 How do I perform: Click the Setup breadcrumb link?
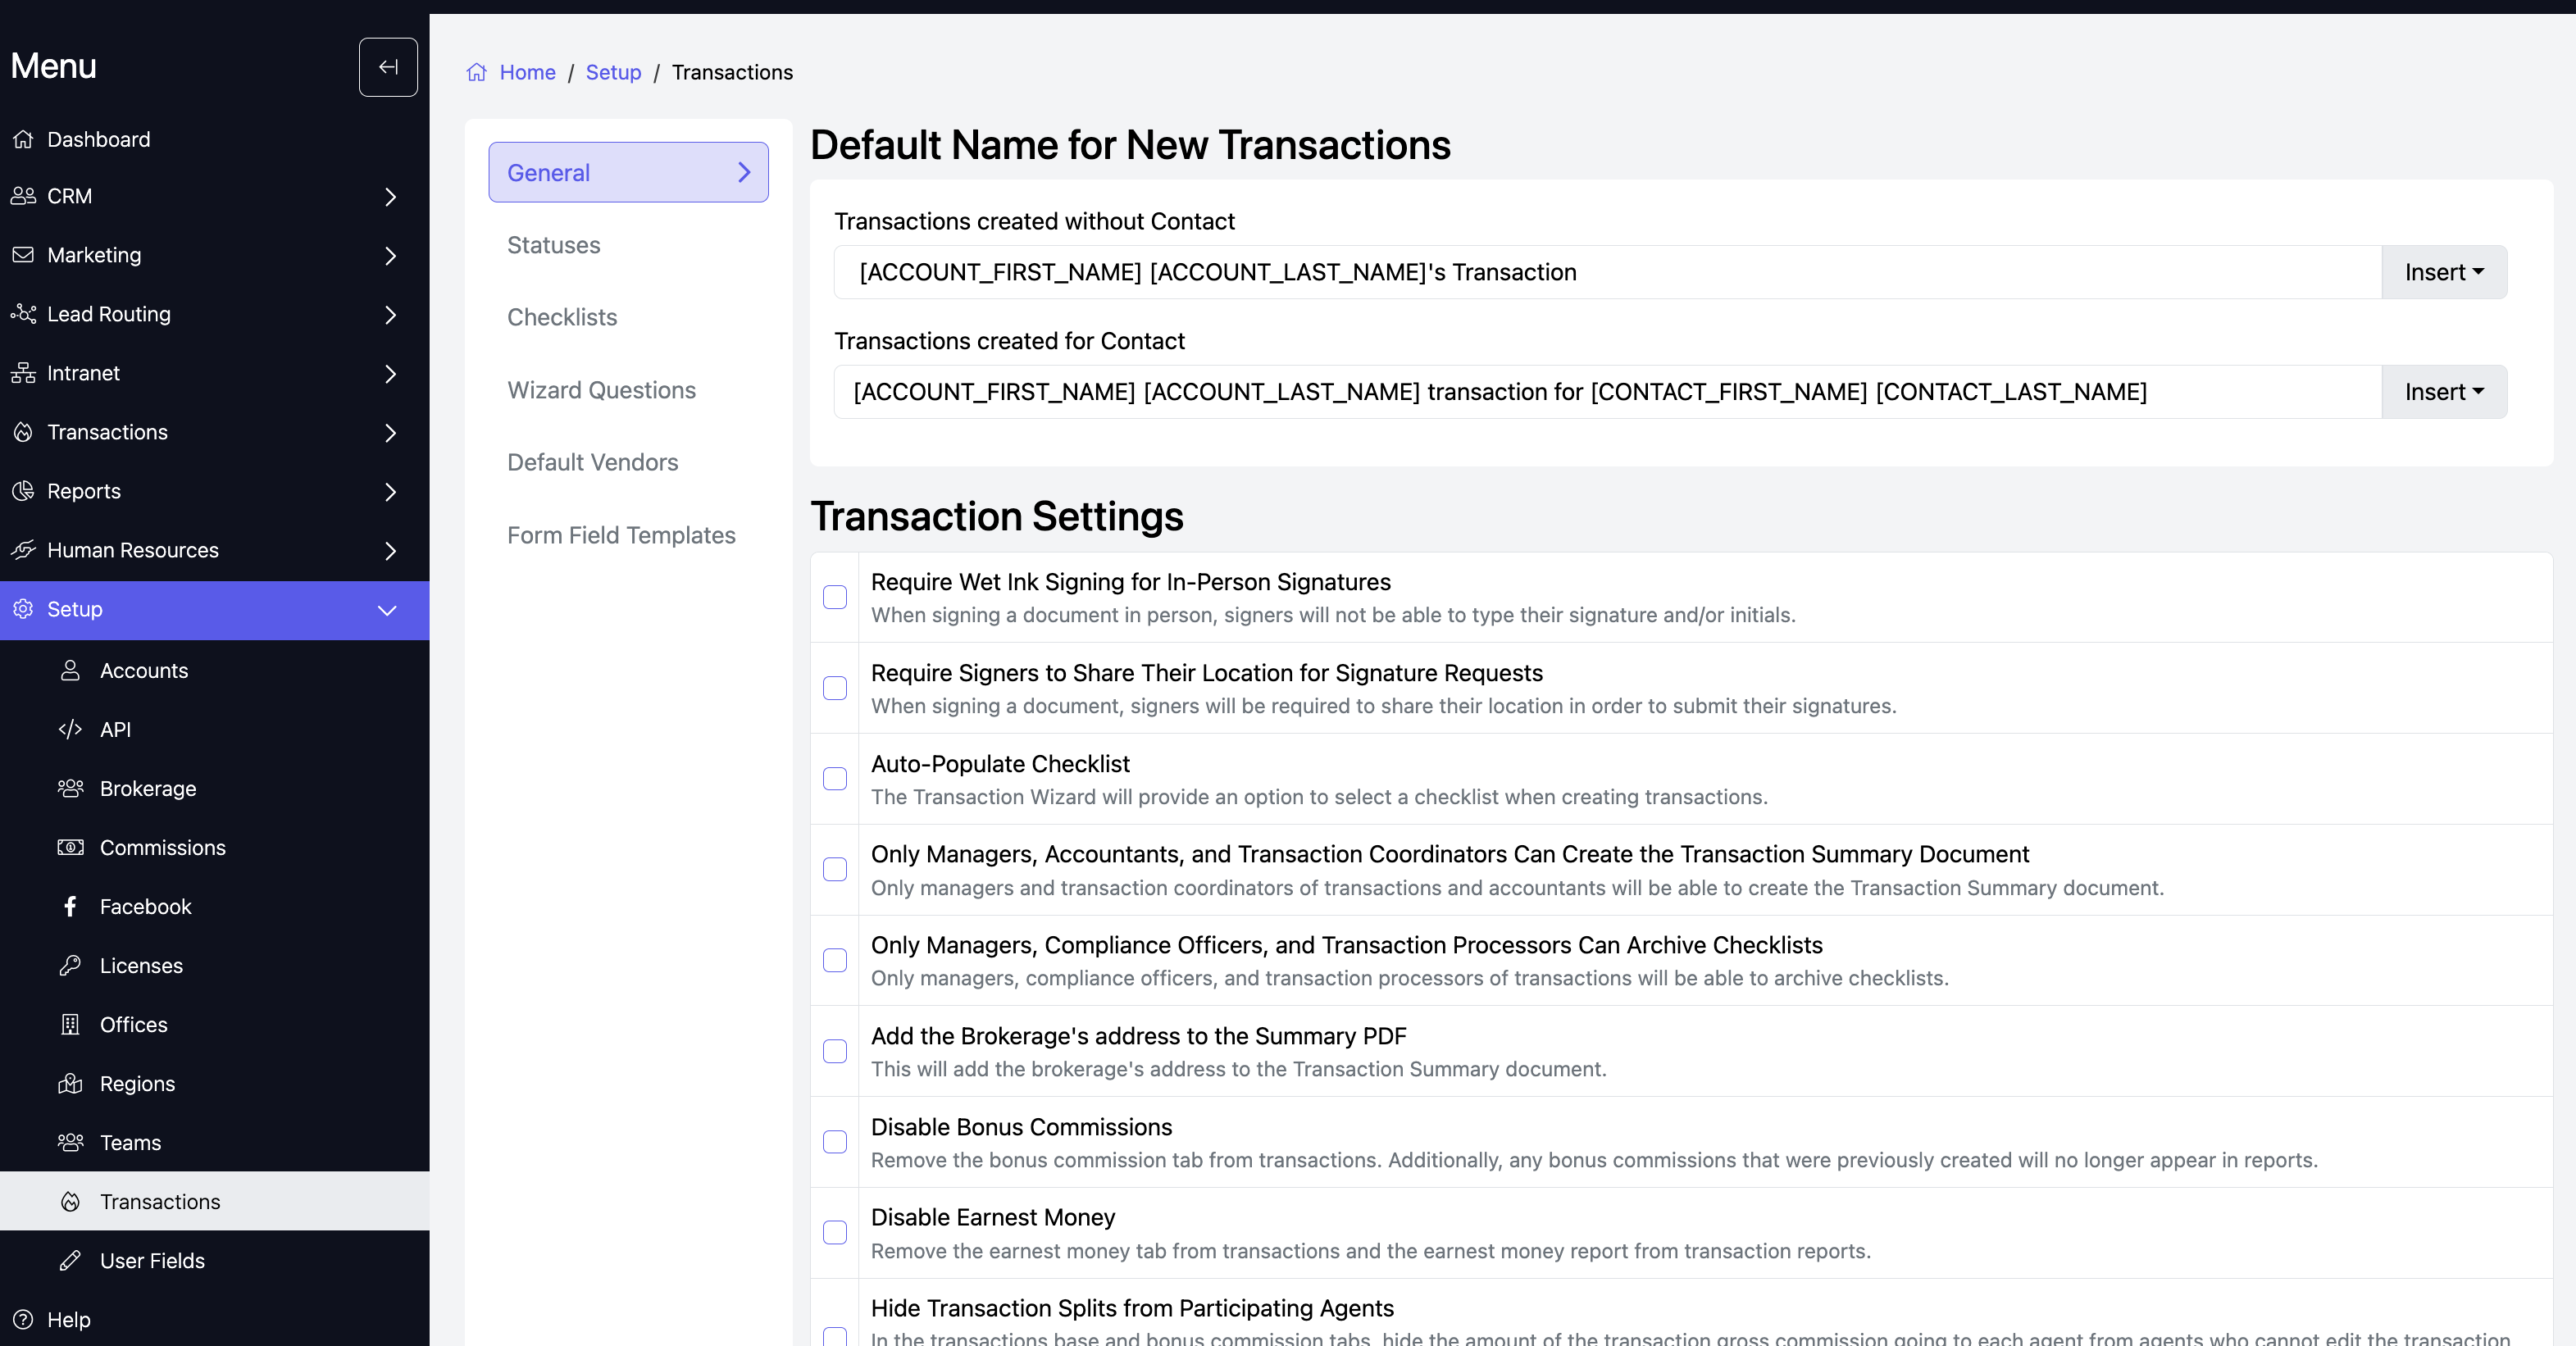point(613,72)
